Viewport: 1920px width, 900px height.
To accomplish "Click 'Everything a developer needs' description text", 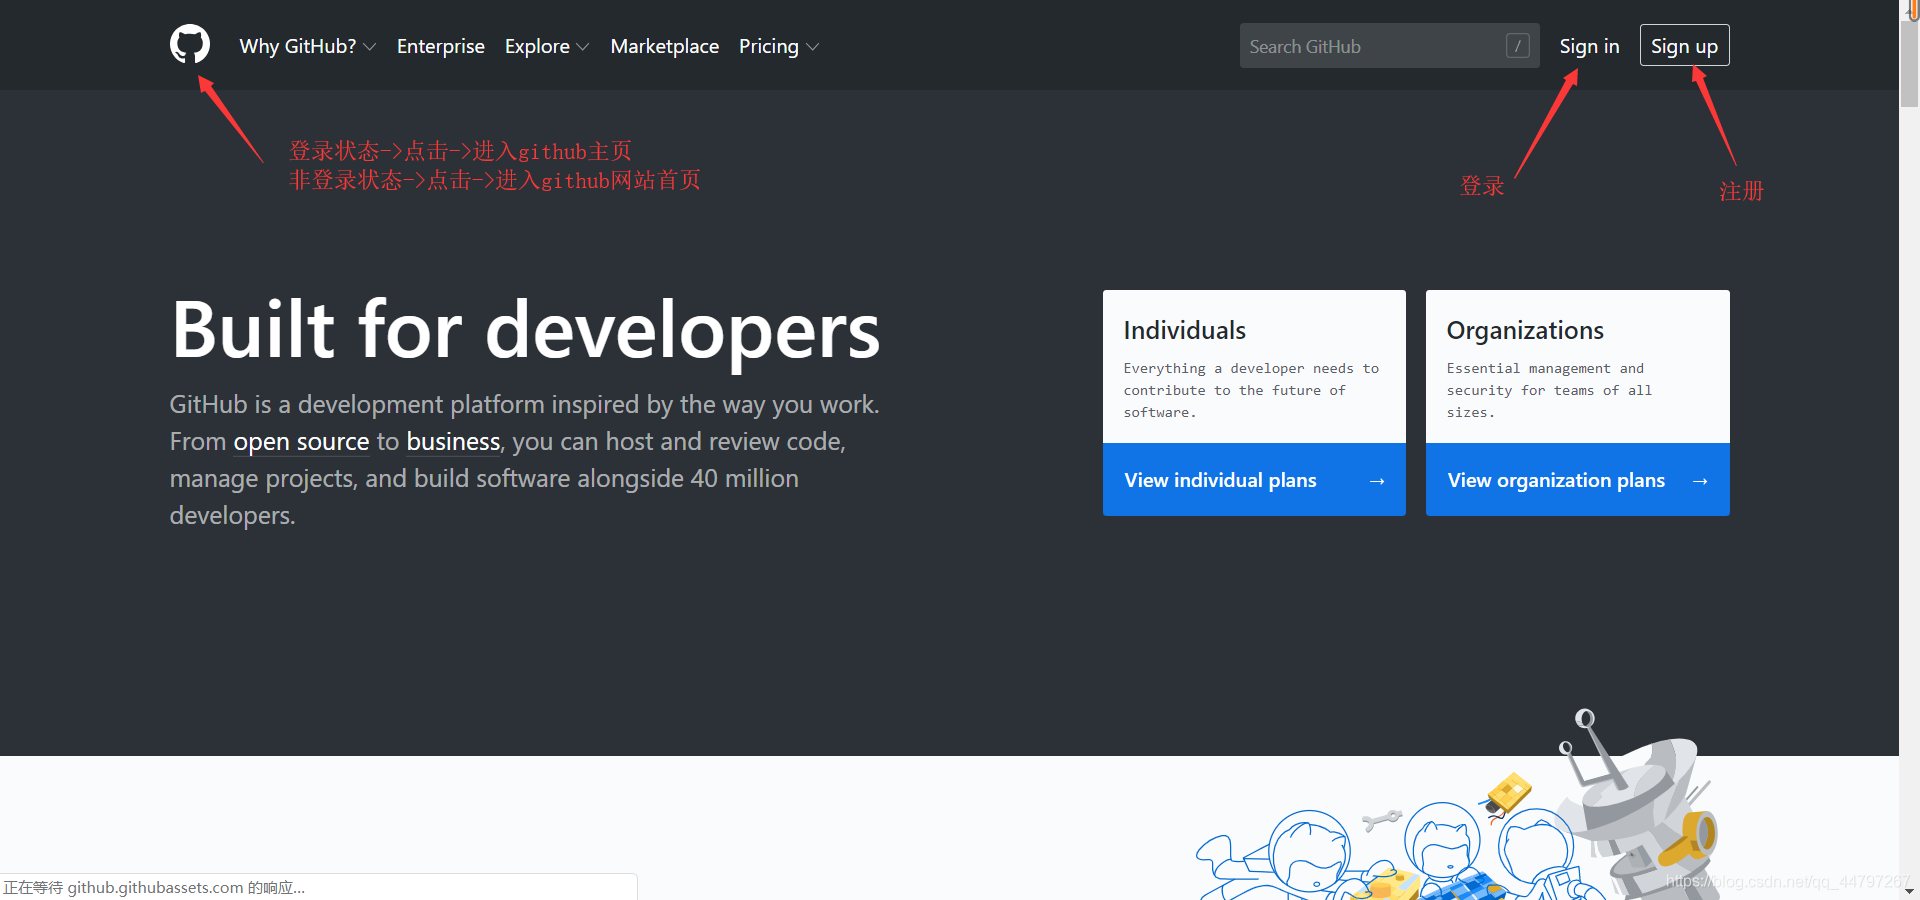I will 1251,390.
